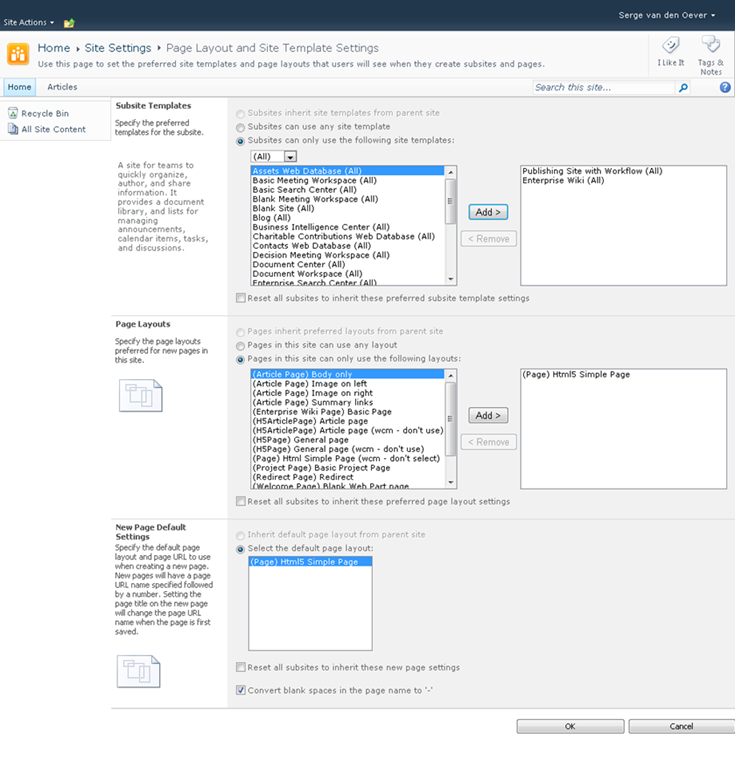Select Blog (All) template
Screen dimensions: 735x768
pos(347,217)
